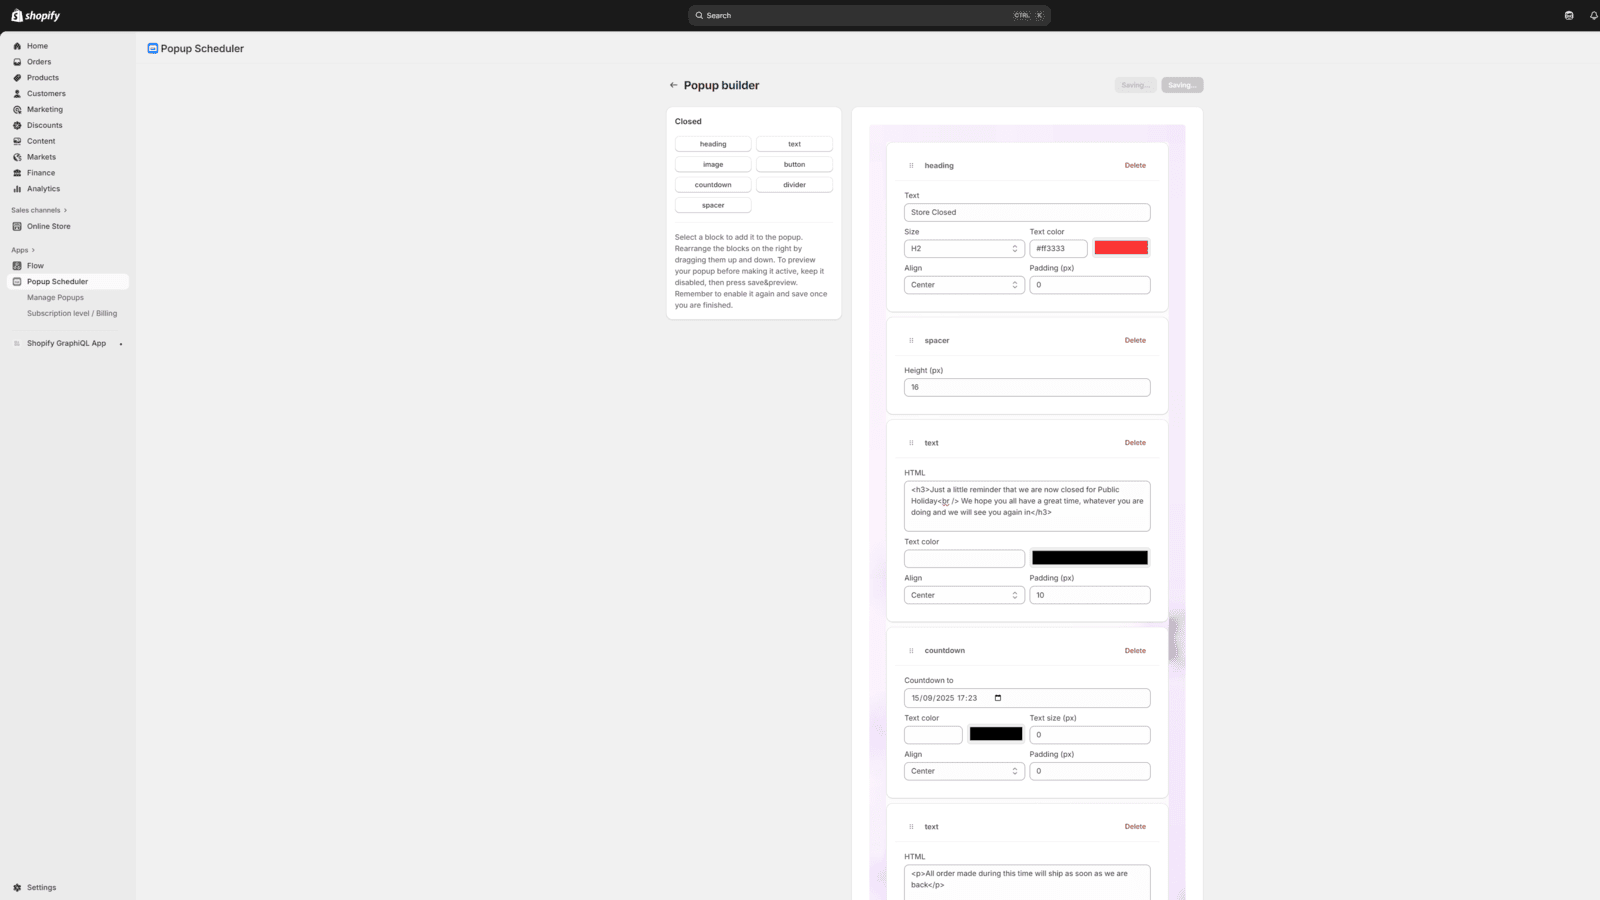Go to Manage Popups

55,297
